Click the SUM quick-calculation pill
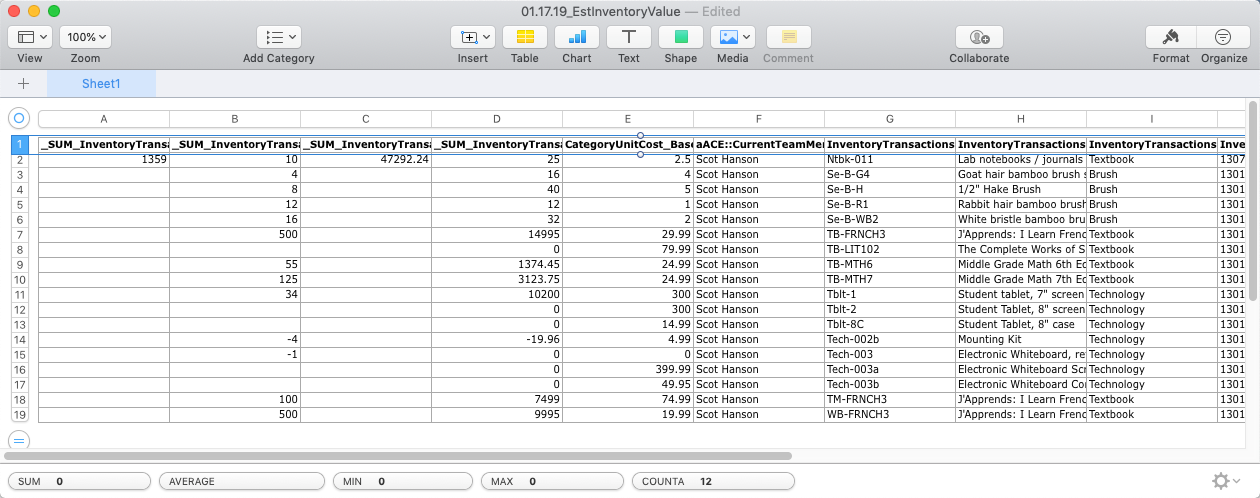Screen dimensions: 1260x498 [x=79, y=481]
